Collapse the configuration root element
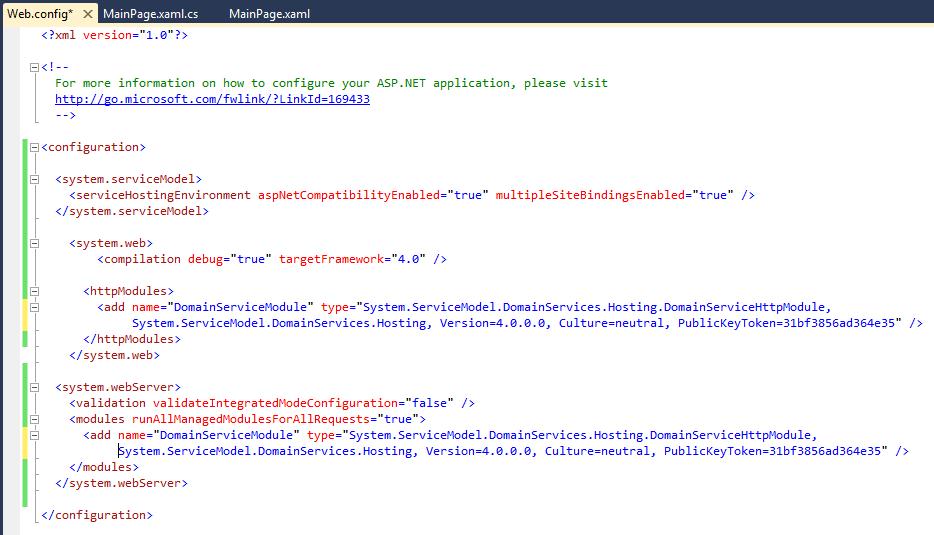 (35, 147)
